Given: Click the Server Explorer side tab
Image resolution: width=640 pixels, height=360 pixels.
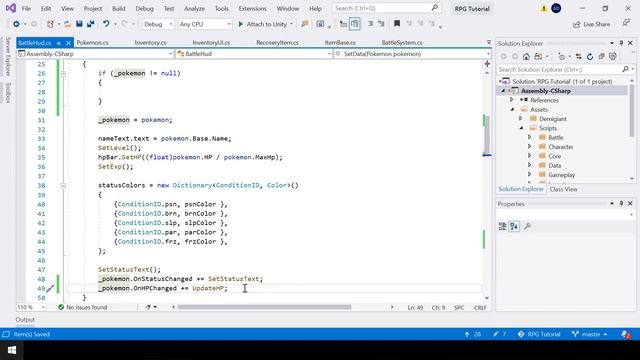Looking at the screenshot, I should point(8,56).
